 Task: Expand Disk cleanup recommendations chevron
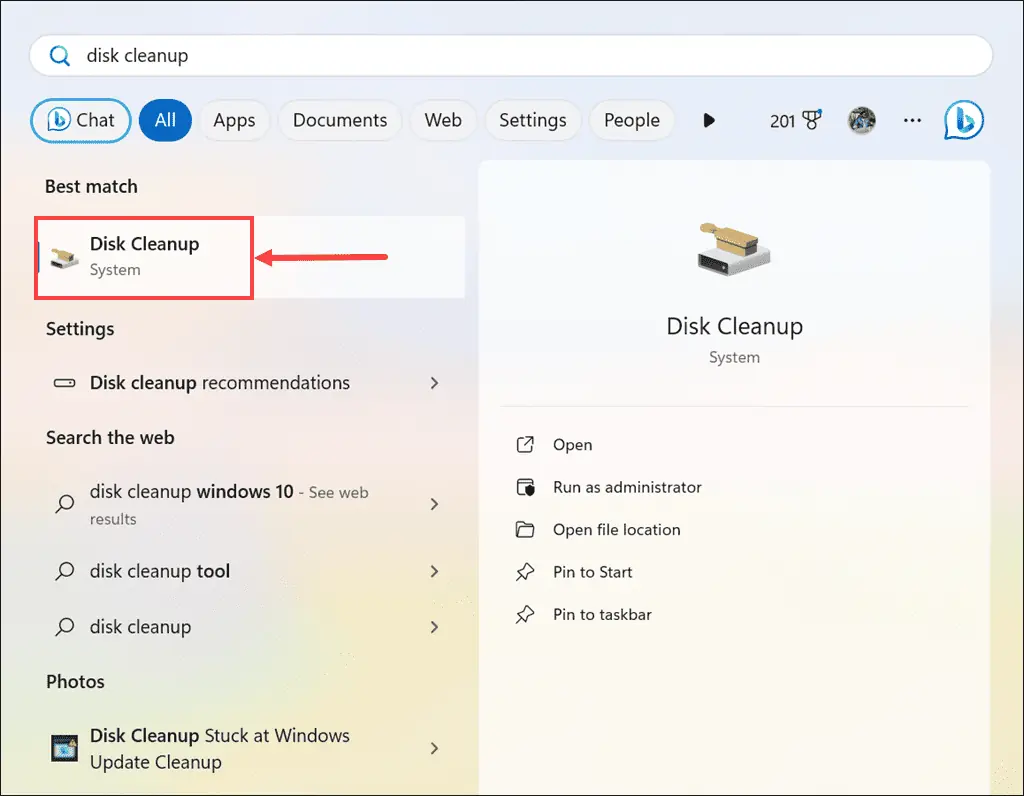(434, 383)
